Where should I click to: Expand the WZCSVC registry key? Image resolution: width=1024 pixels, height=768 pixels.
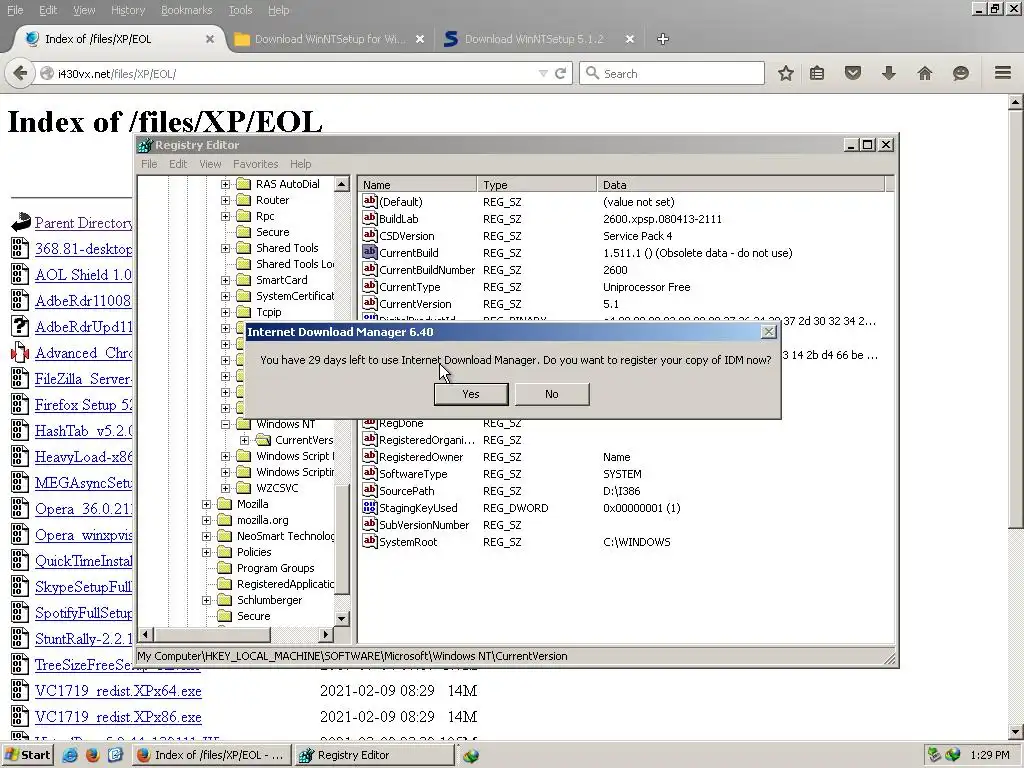225,488
